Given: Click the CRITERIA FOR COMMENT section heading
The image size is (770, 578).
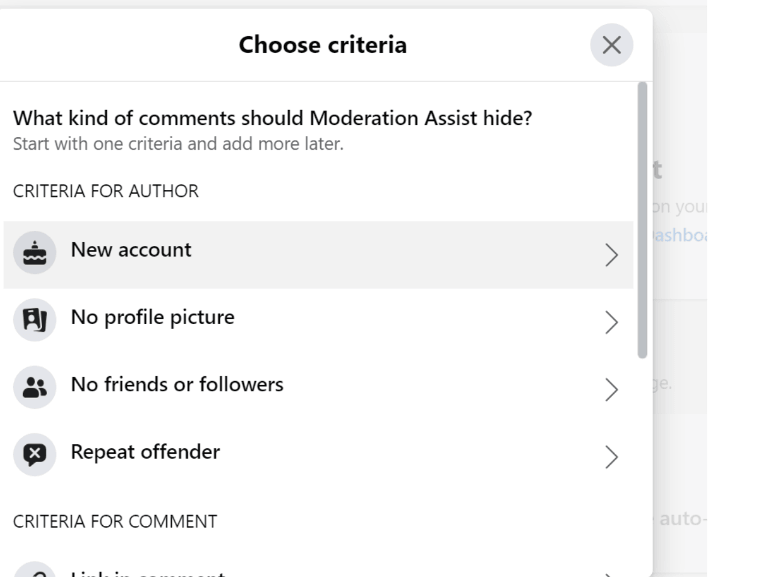Looking at the screenshot, I should pos(115,520).
